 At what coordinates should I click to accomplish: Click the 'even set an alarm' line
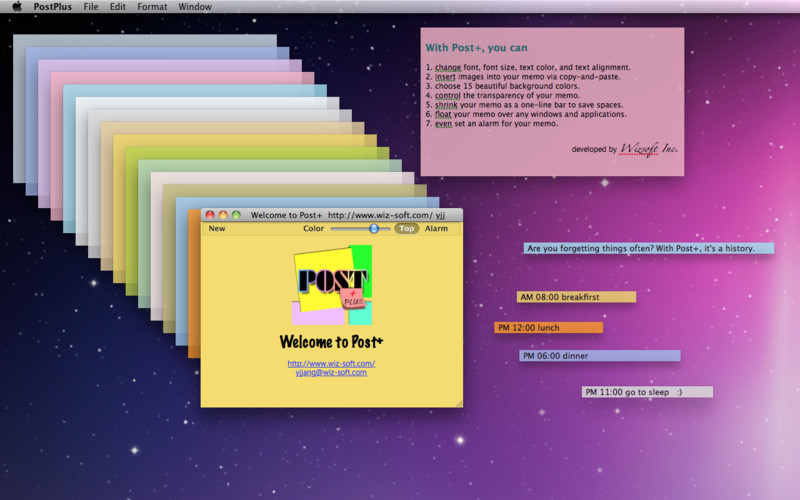pyautogui.click(x=492, y=123)
